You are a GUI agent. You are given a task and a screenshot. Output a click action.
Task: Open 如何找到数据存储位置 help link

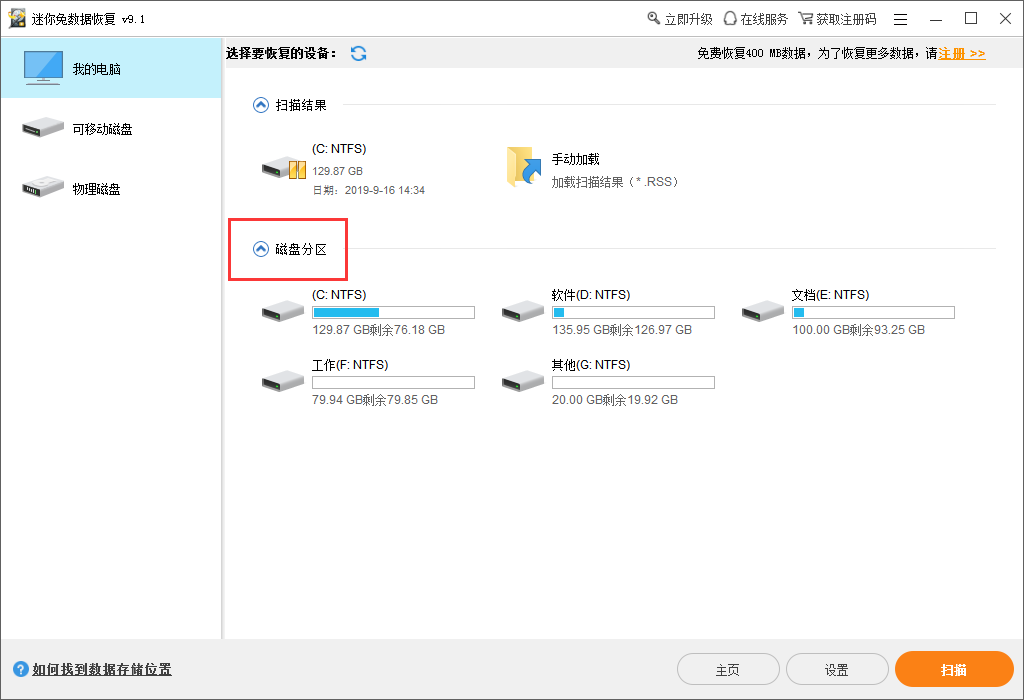[102, 669]
